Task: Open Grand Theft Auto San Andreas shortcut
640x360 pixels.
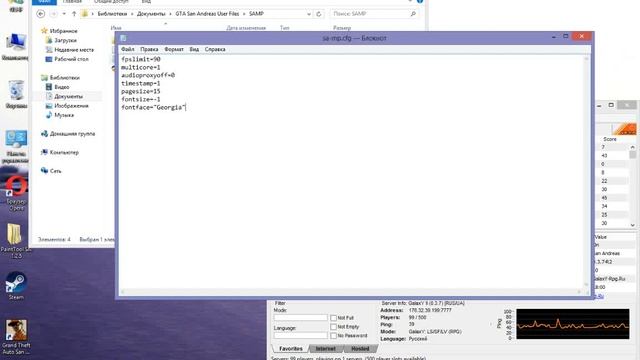Action: coord(16,337)
